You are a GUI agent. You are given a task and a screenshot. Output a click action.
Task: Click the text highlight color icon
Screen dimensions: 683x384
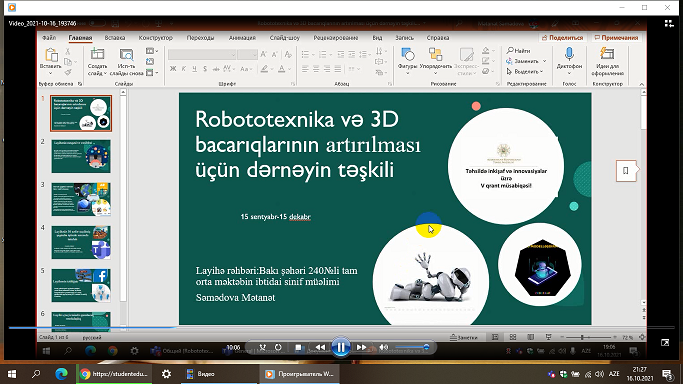[264, 69]
